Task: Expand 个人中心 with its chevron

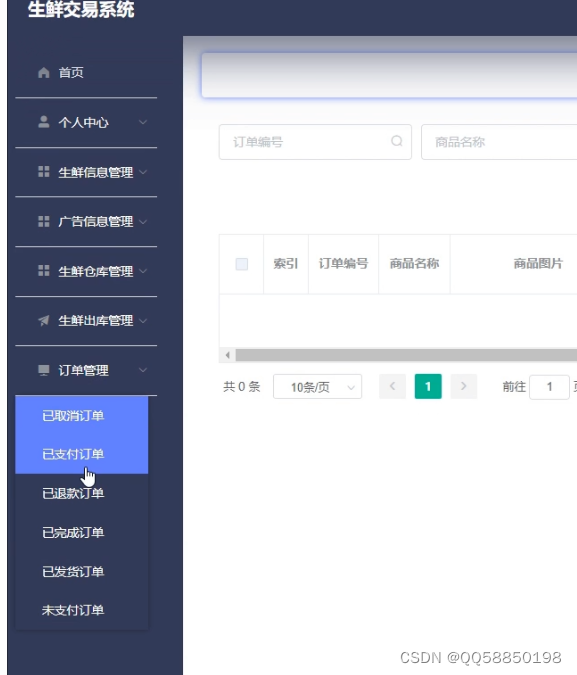Action: (143, 122)
